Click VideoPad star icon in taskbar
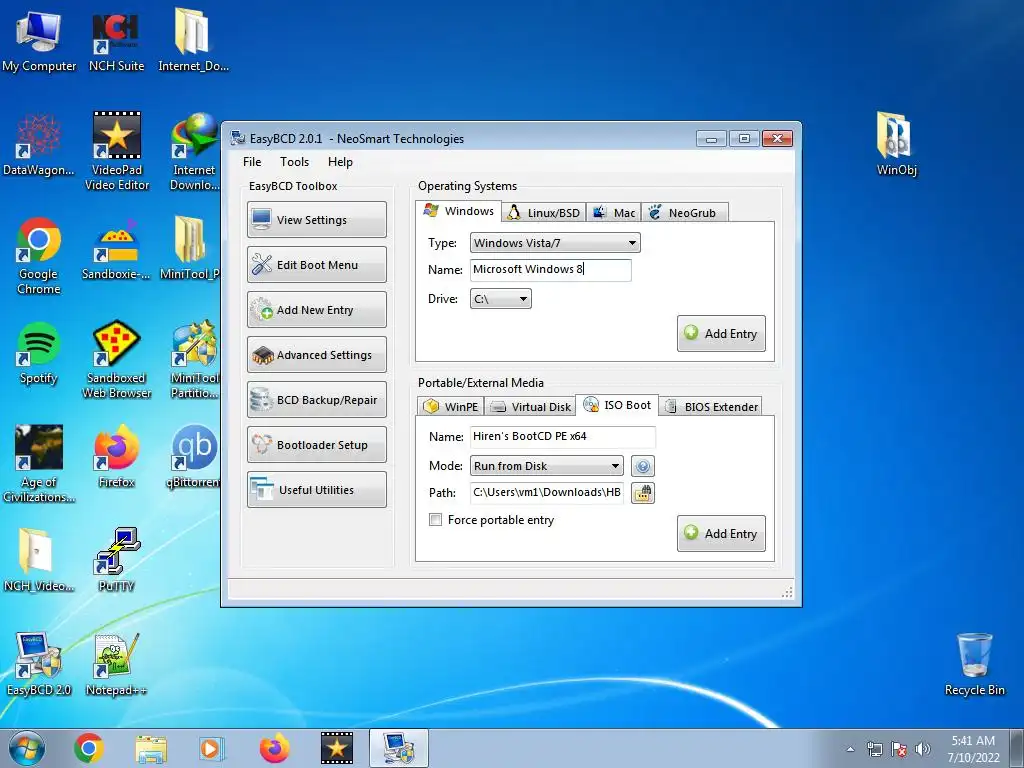1024x768 pixels. coord(337,748)
